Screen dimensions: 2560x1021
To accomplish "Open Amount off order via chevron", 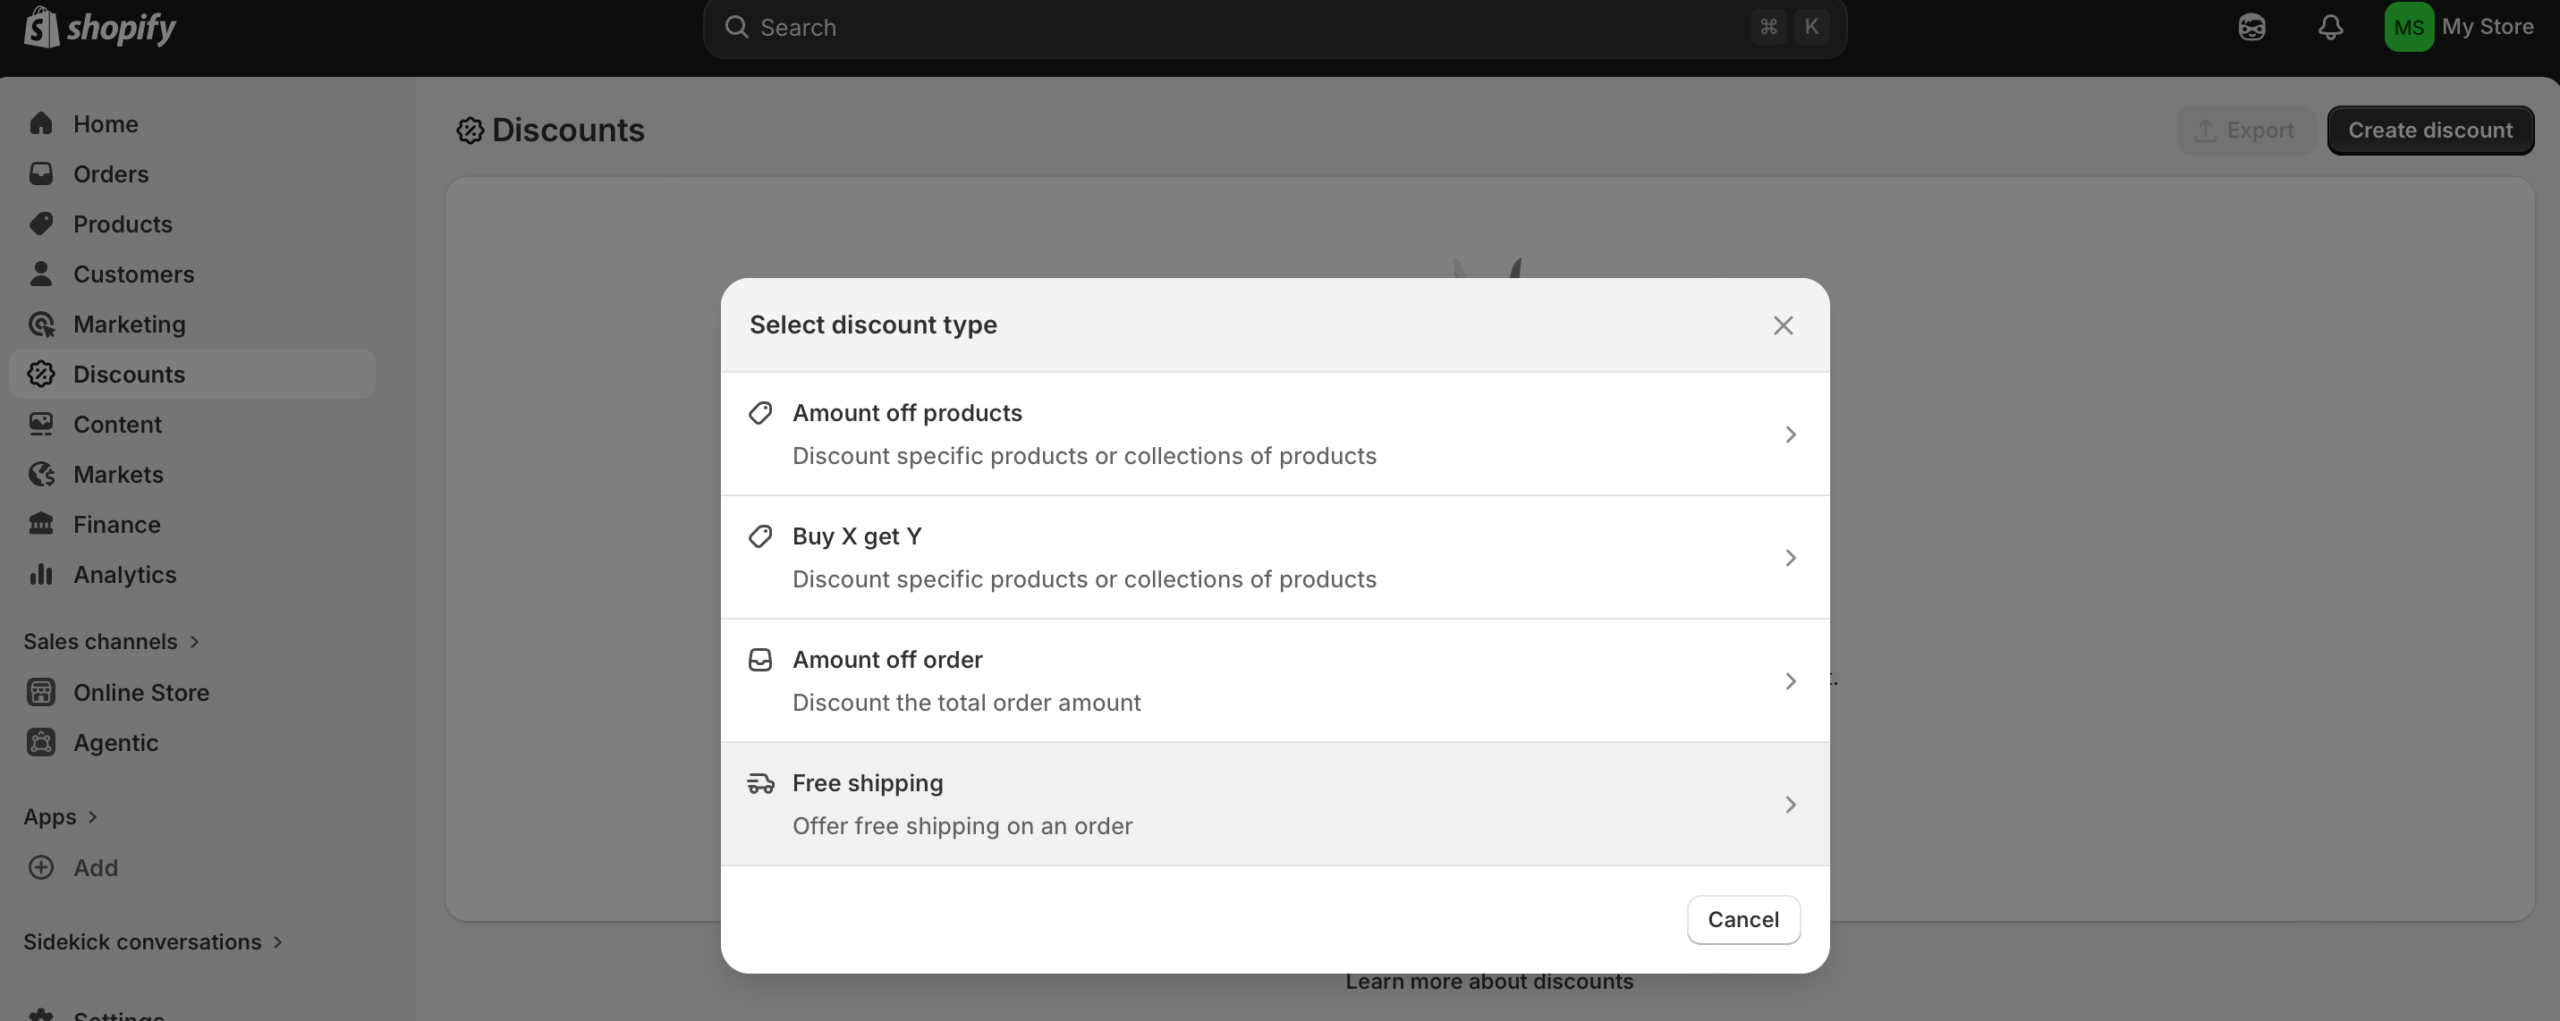I will (x=1791, y=681).
